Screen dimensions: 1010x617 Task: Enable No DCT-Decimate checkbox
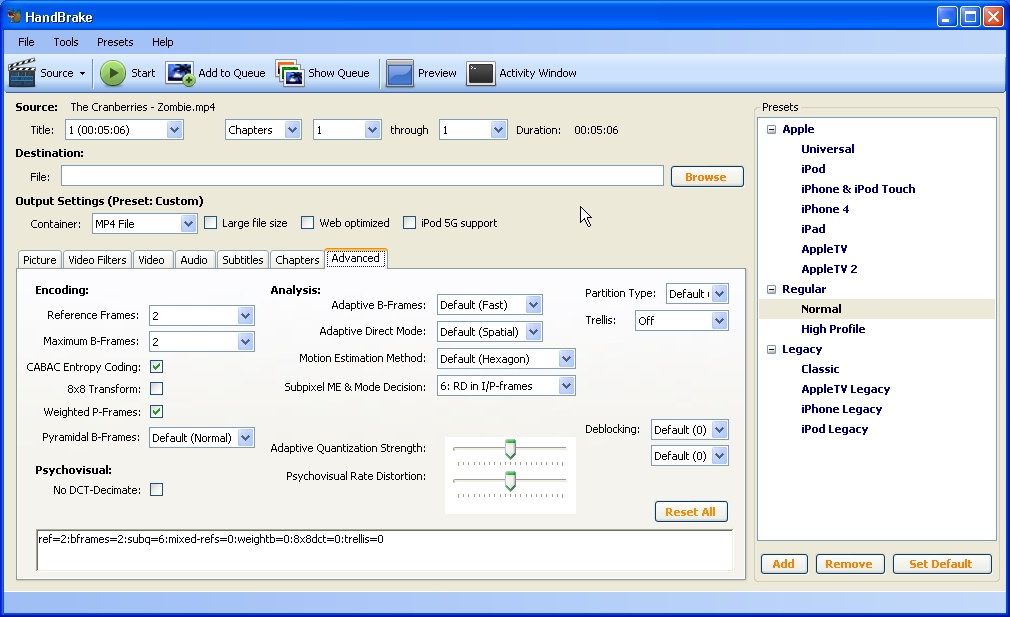click(x=157, y=489)
